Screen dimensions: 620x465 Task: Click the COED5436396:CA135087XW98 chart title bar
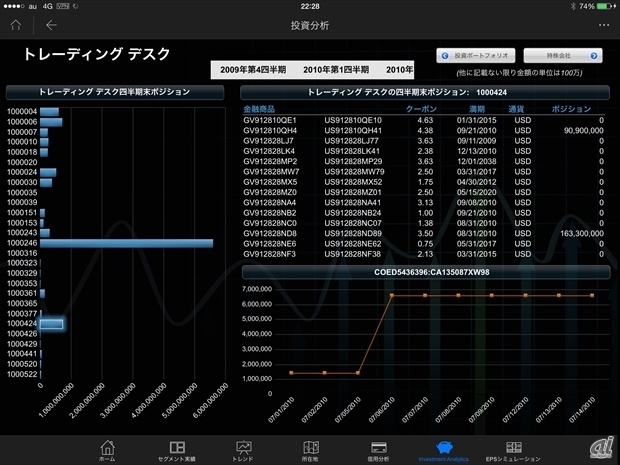pos(426,272)
